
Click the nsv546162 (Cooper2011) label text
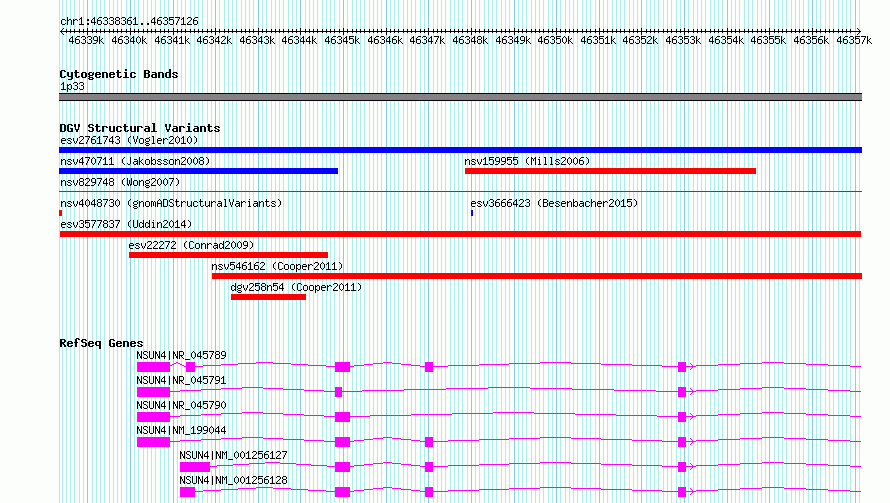coord(277,266)
